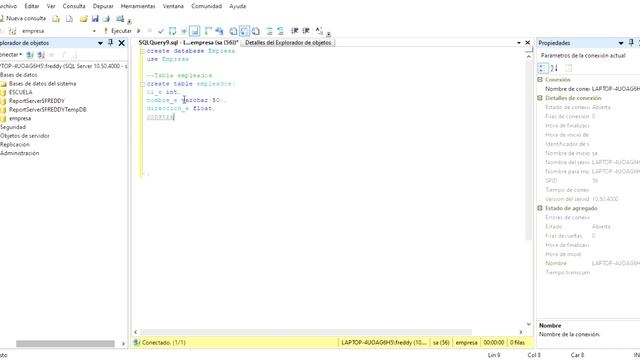Screen dimensions: 640x360
Task: Open the Depurar menu
Action: tap(103, 6)
